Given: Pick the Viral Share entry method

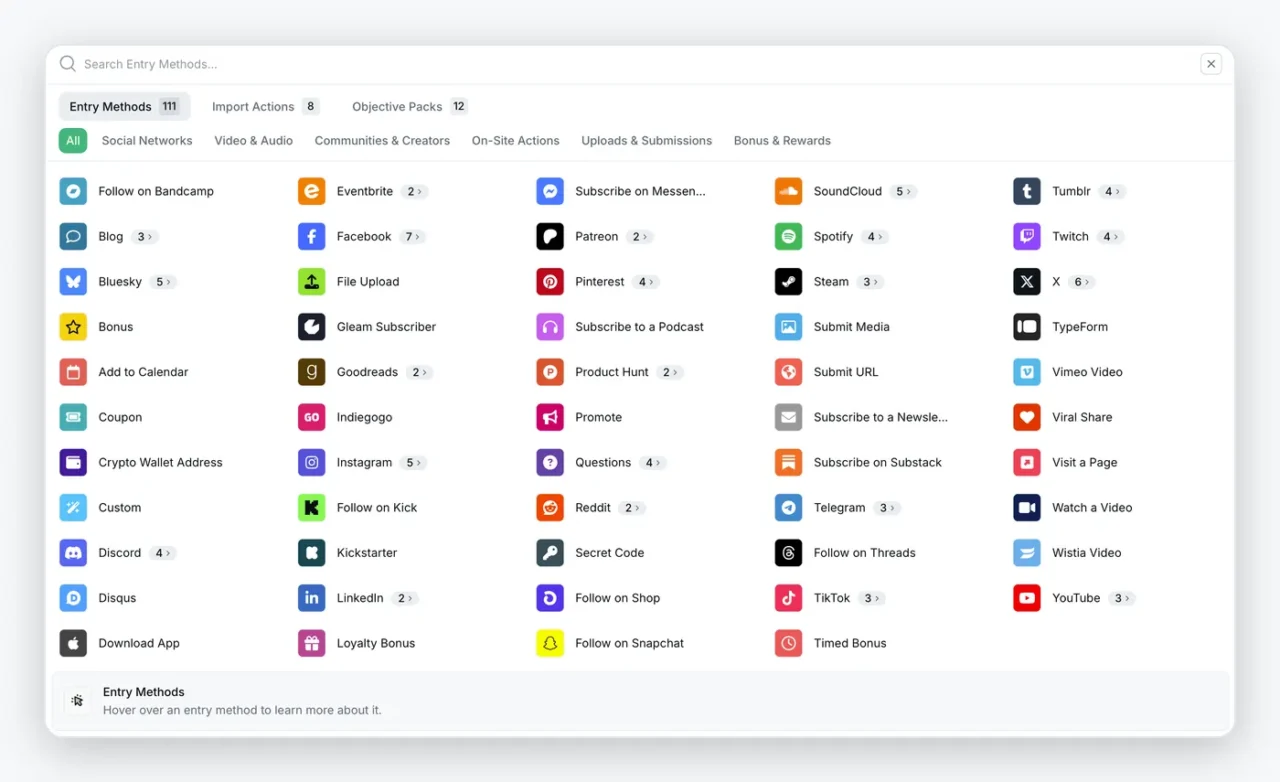Looking at the screenshot, I should 1063,417.
